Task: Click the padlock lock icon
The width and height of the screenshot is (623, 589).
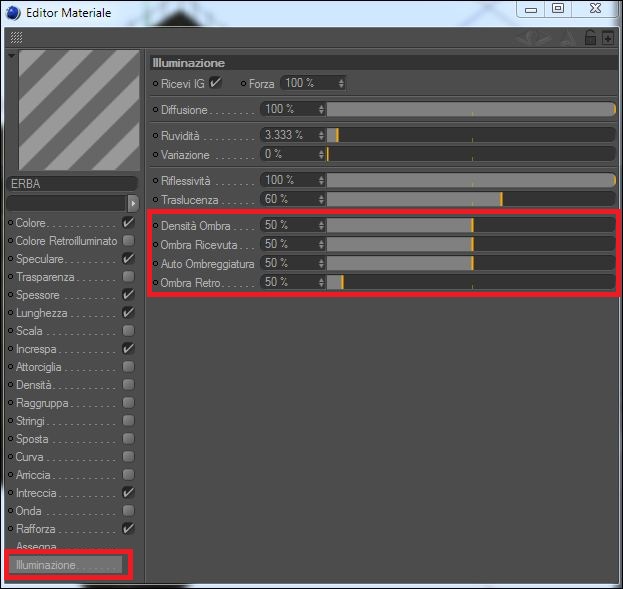Action: (590, 38)
